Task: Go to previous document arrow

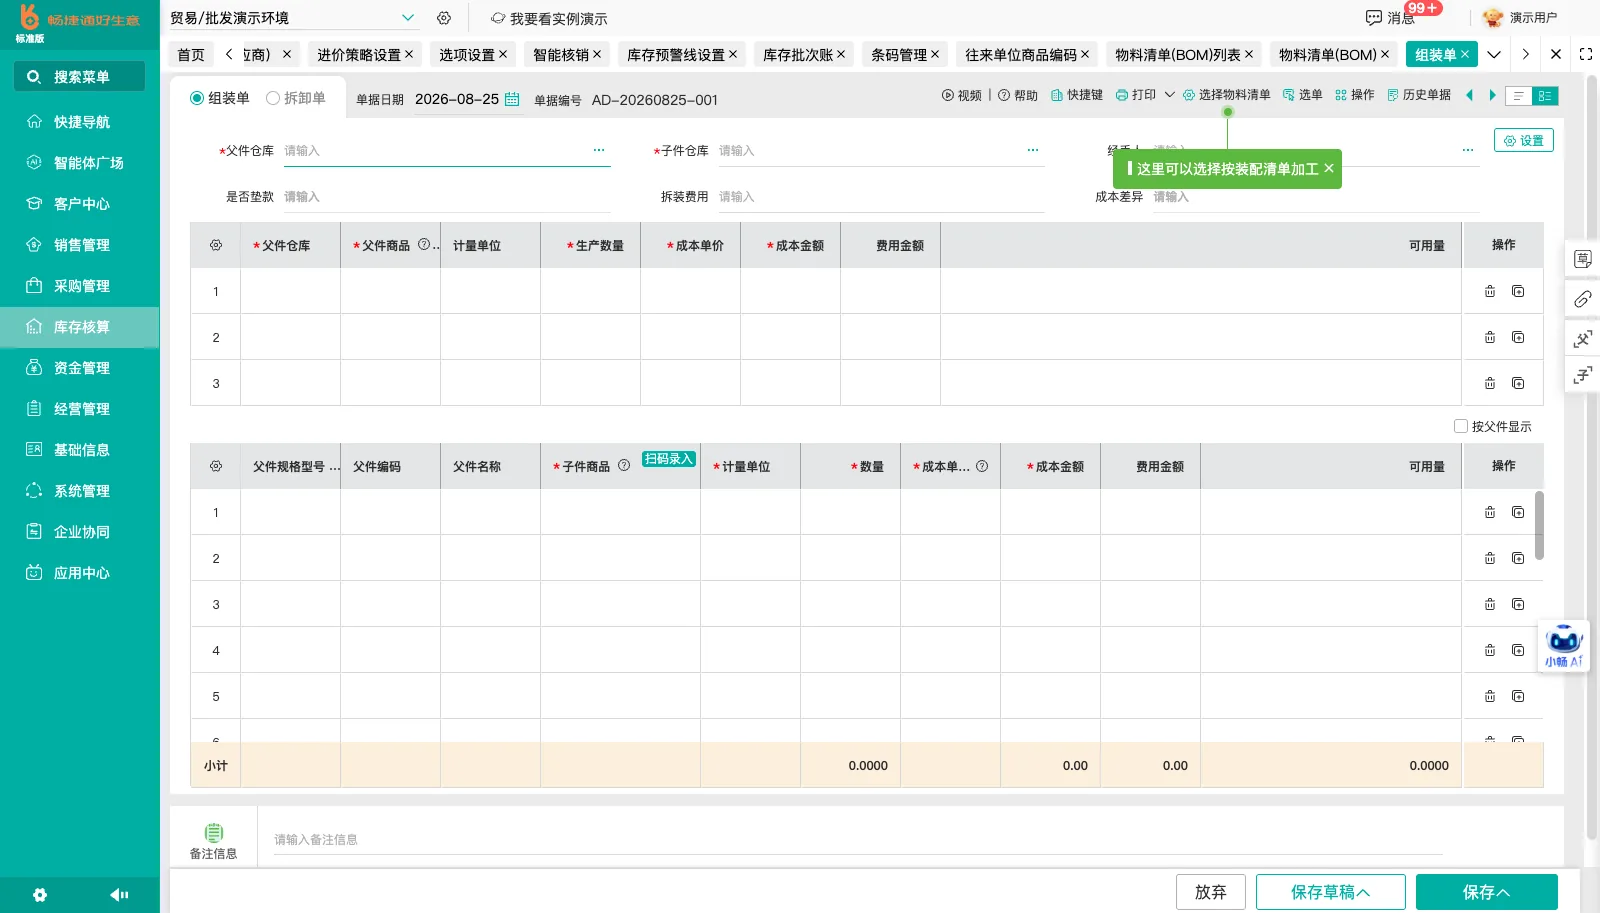Action: 1469,95
